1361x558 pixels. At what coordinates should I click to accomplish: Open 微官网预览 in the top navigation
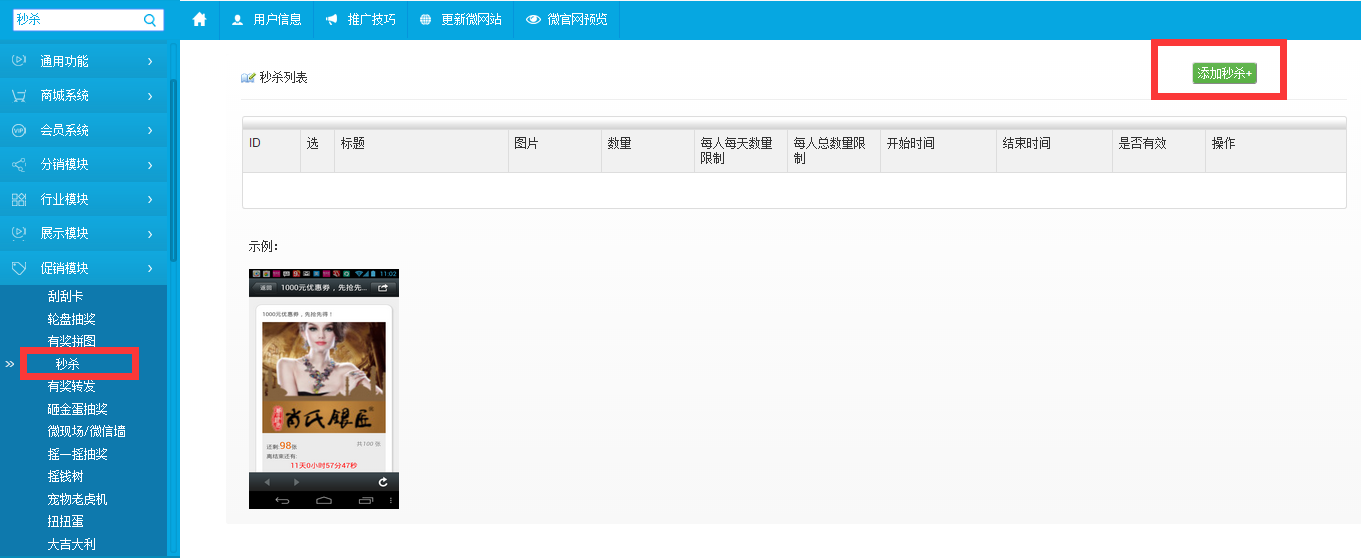point(566,20)
